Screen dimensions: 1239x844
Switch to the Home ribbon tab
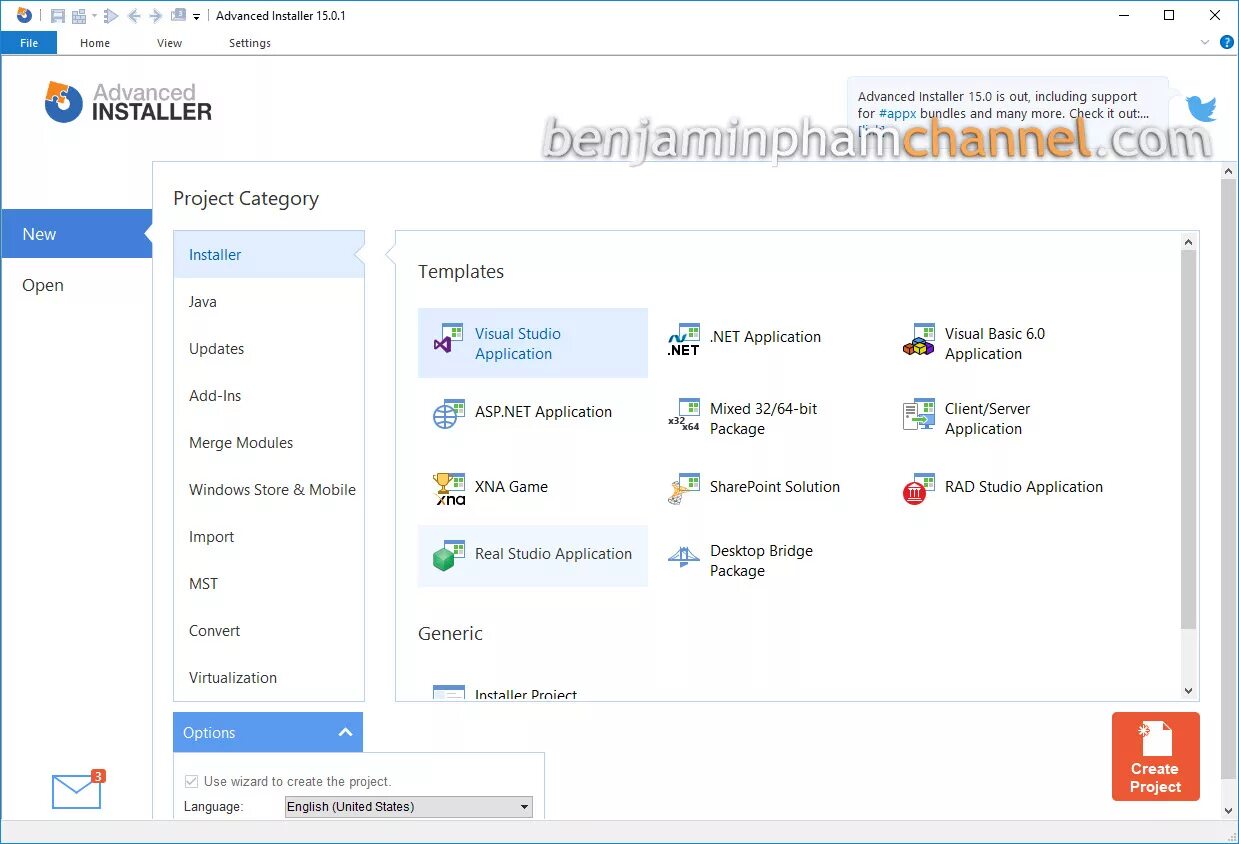95,43
